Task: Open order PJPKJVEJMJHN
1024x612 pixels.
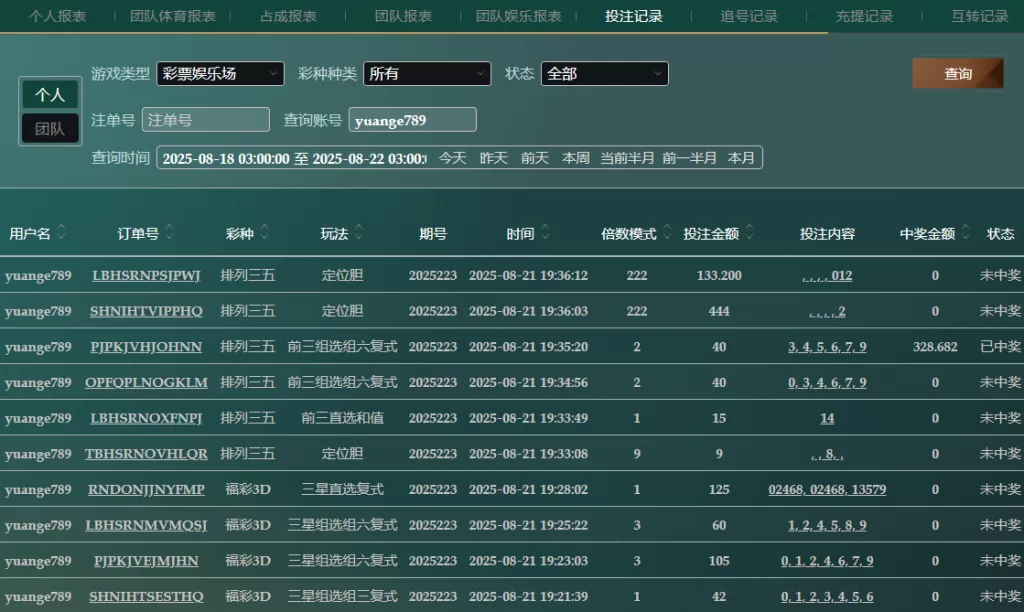Action: tap(146, 561)
